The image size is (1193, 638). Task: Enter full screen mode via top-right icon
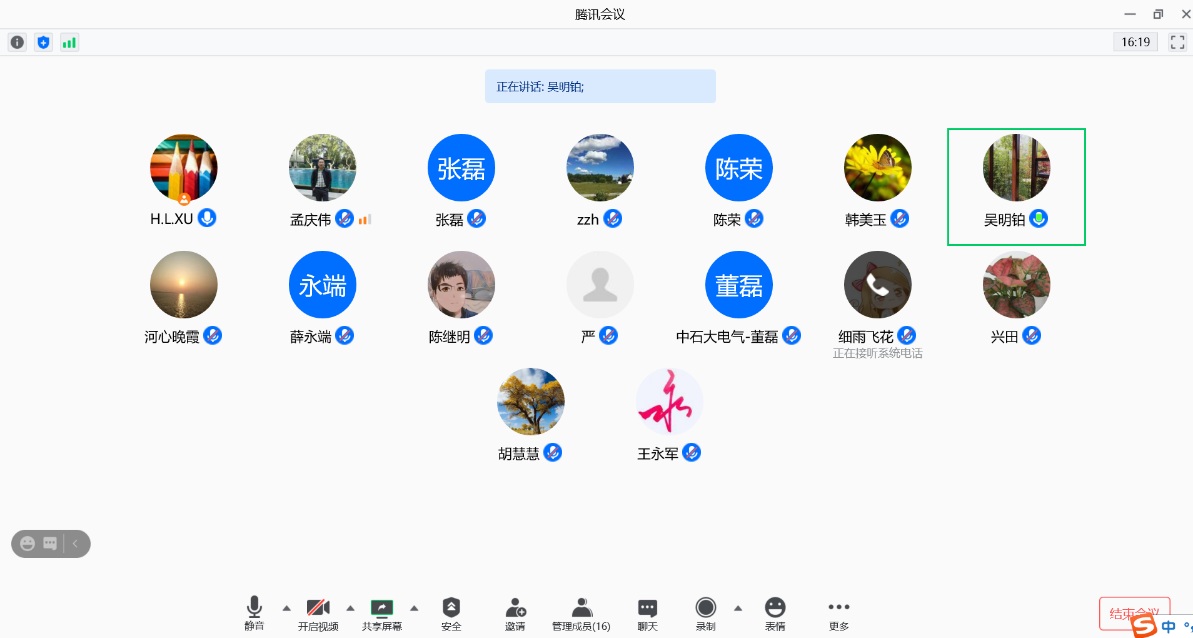pos(1177,42)
